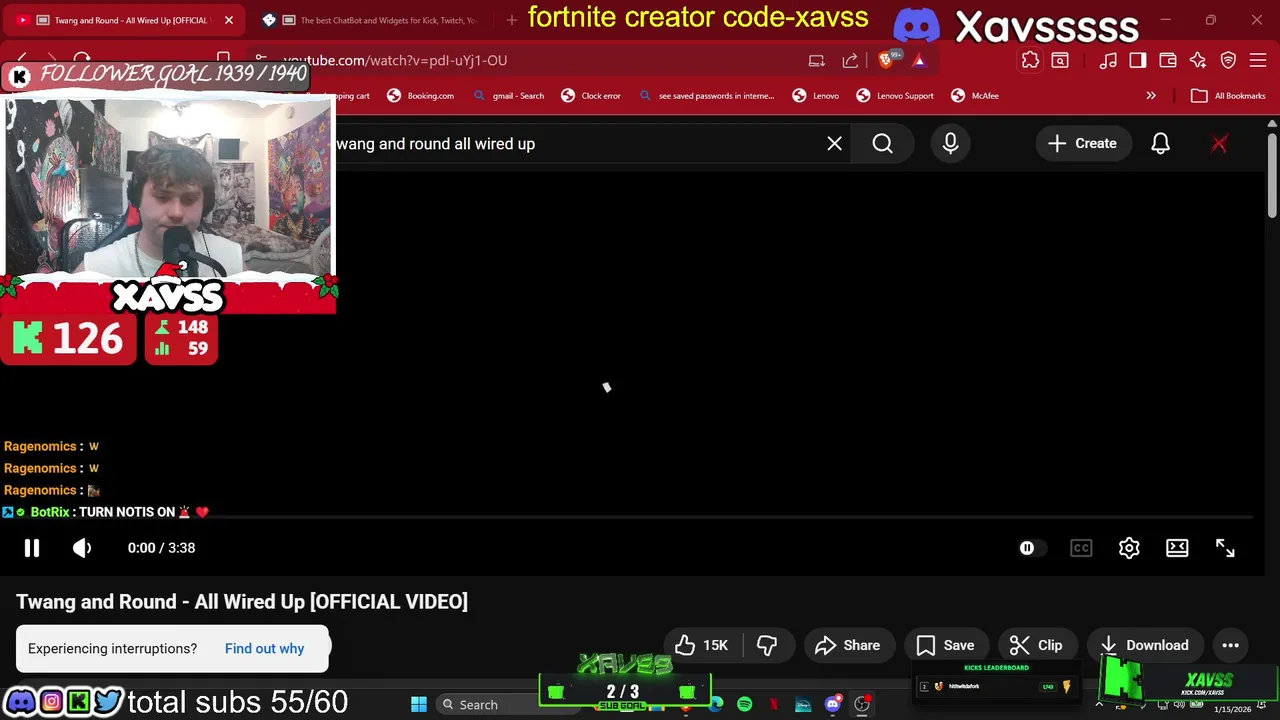1280x720 pixels.
Task: Open Brave Rewards triangle icon
Action: click(919, 60)
